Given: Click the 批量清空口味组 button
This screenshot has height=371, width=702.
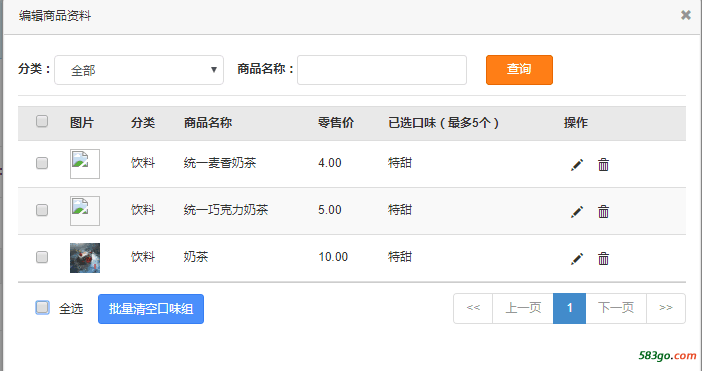Looking at the screenshot, I should pos(151,309).
